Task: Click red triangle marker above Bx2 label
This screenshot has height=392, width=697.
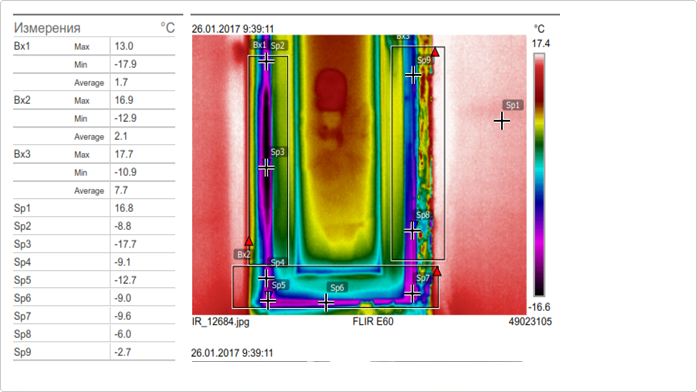Action: [249, 241]
